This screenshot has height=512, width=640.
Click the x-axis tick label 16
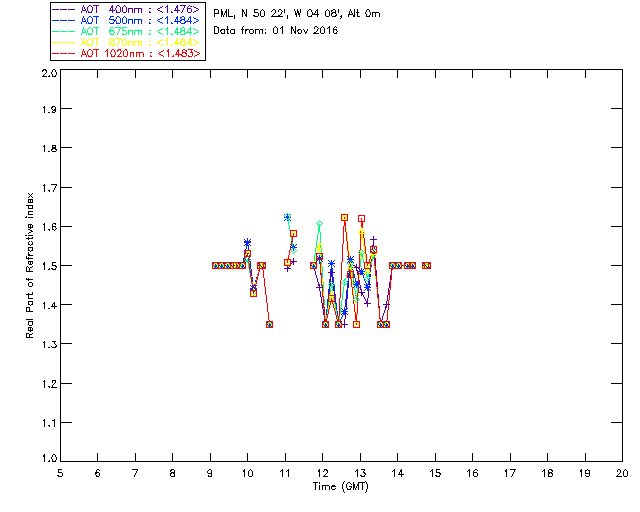point(473,473)
